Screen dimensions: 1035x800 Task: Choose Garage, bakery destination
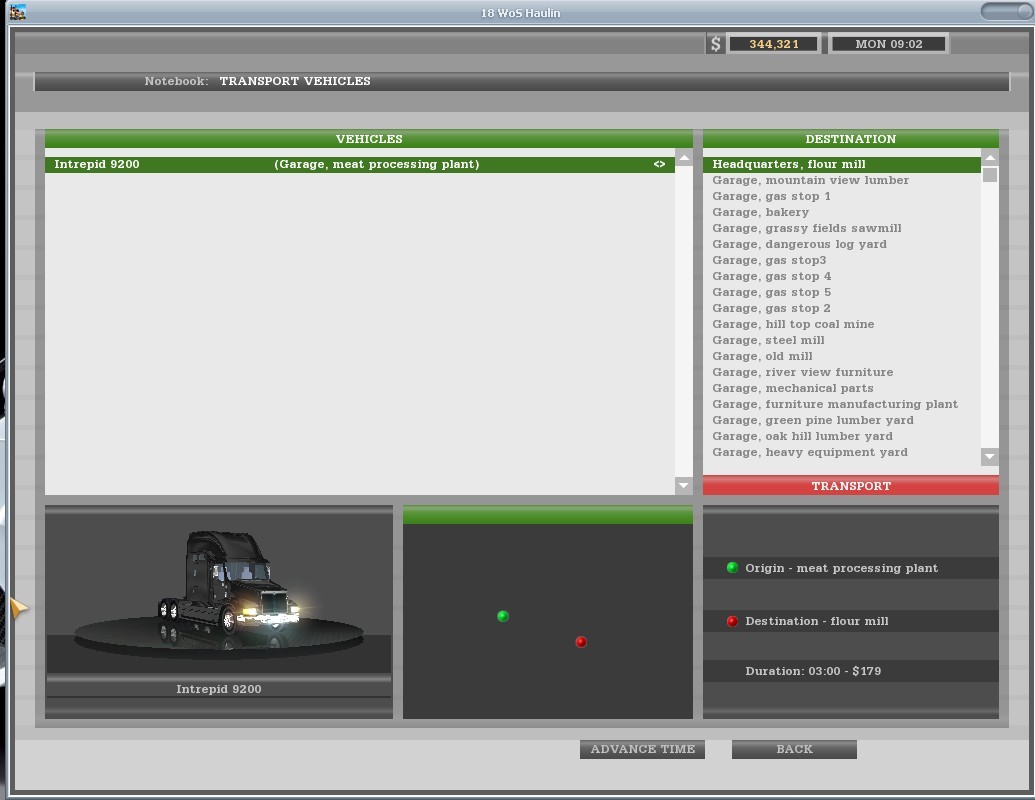761,212
